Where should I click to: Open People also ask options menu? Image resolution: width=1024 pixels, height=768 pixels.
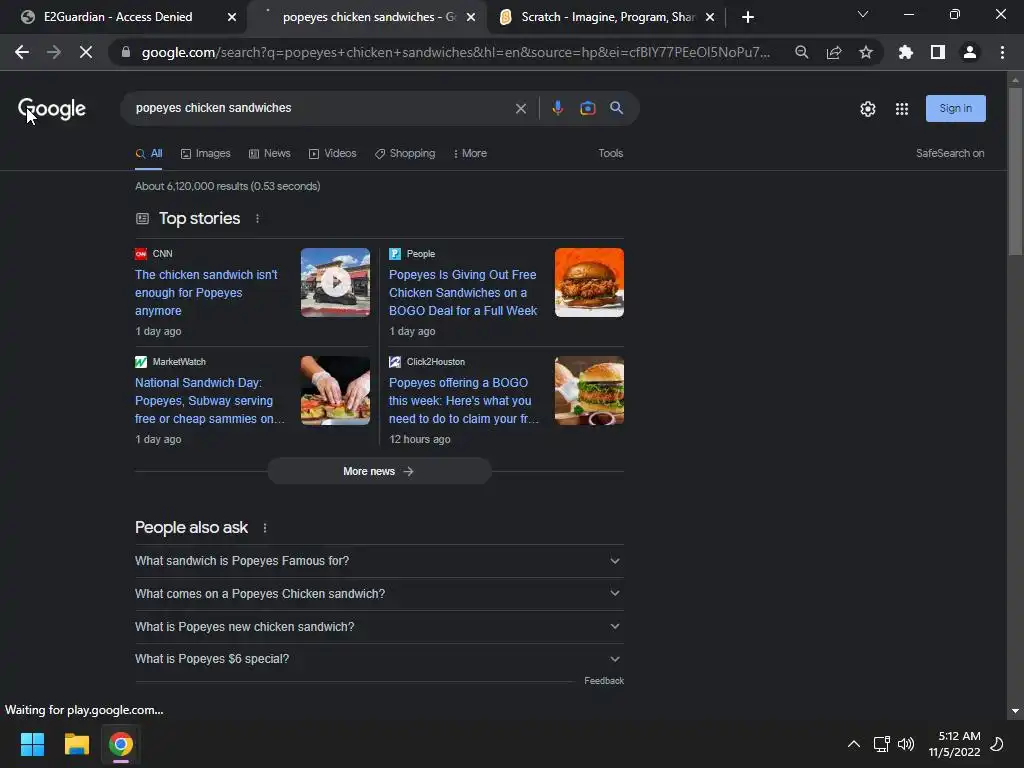click(x=264, y=528)
